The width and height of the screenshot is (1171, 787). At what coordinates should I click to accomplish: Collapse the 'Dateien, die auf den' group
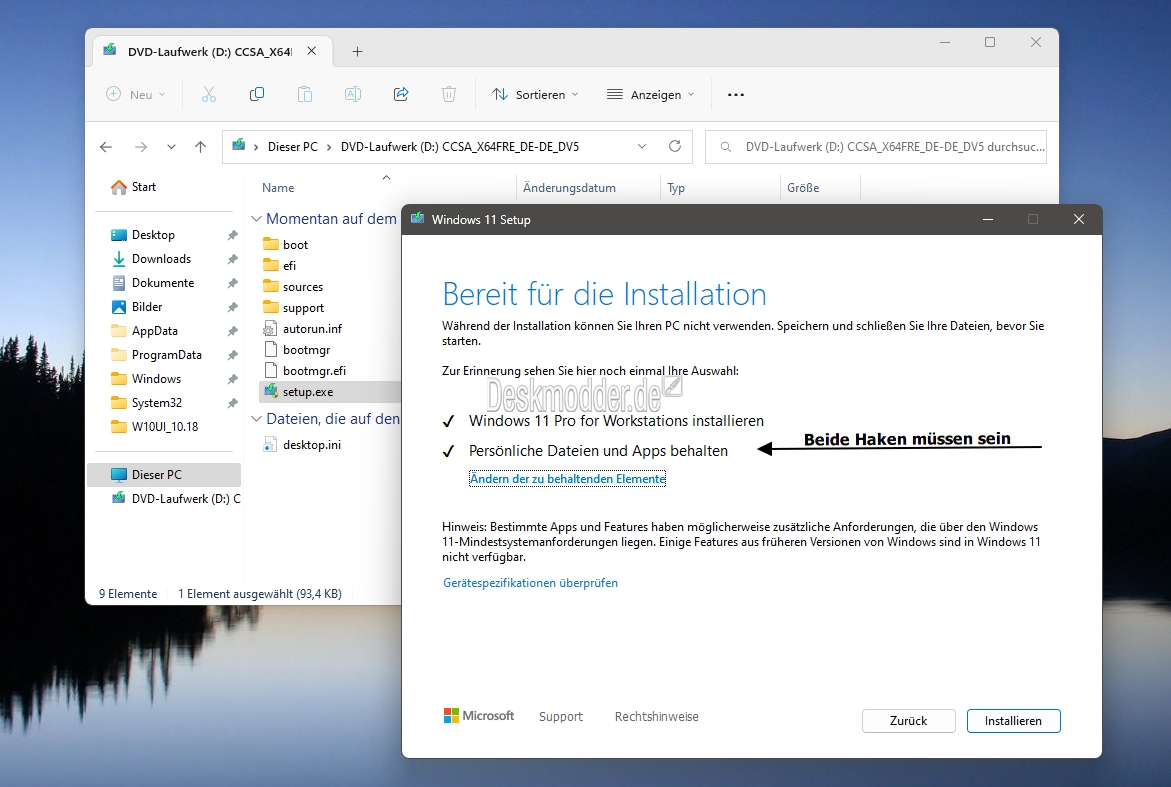256,419
